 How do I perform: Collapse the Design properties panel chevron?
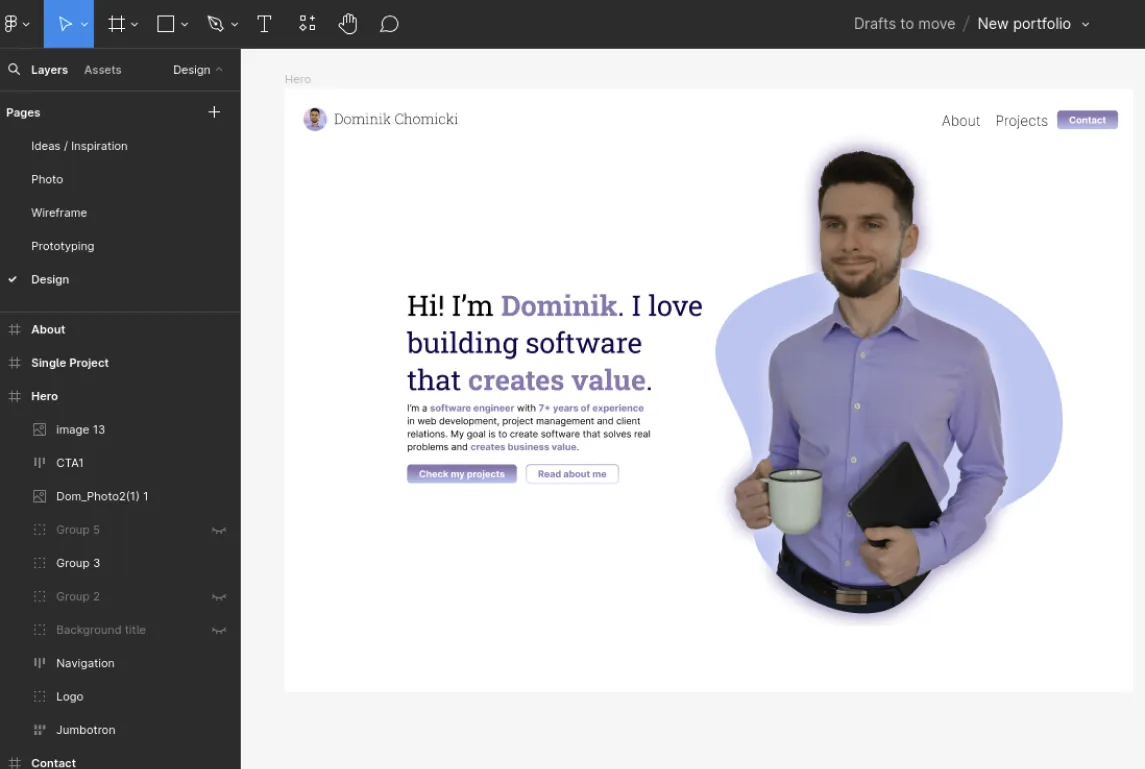coord(218,69)
